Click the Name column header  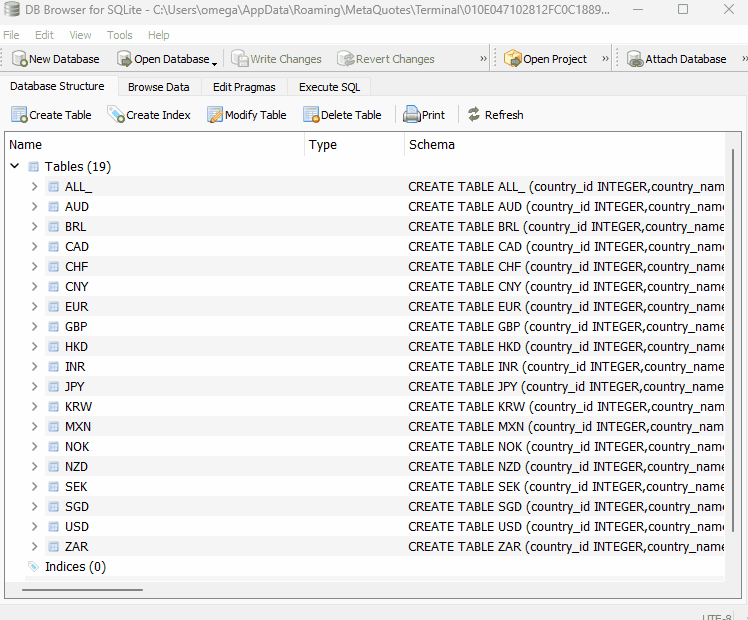pos(155,145)
